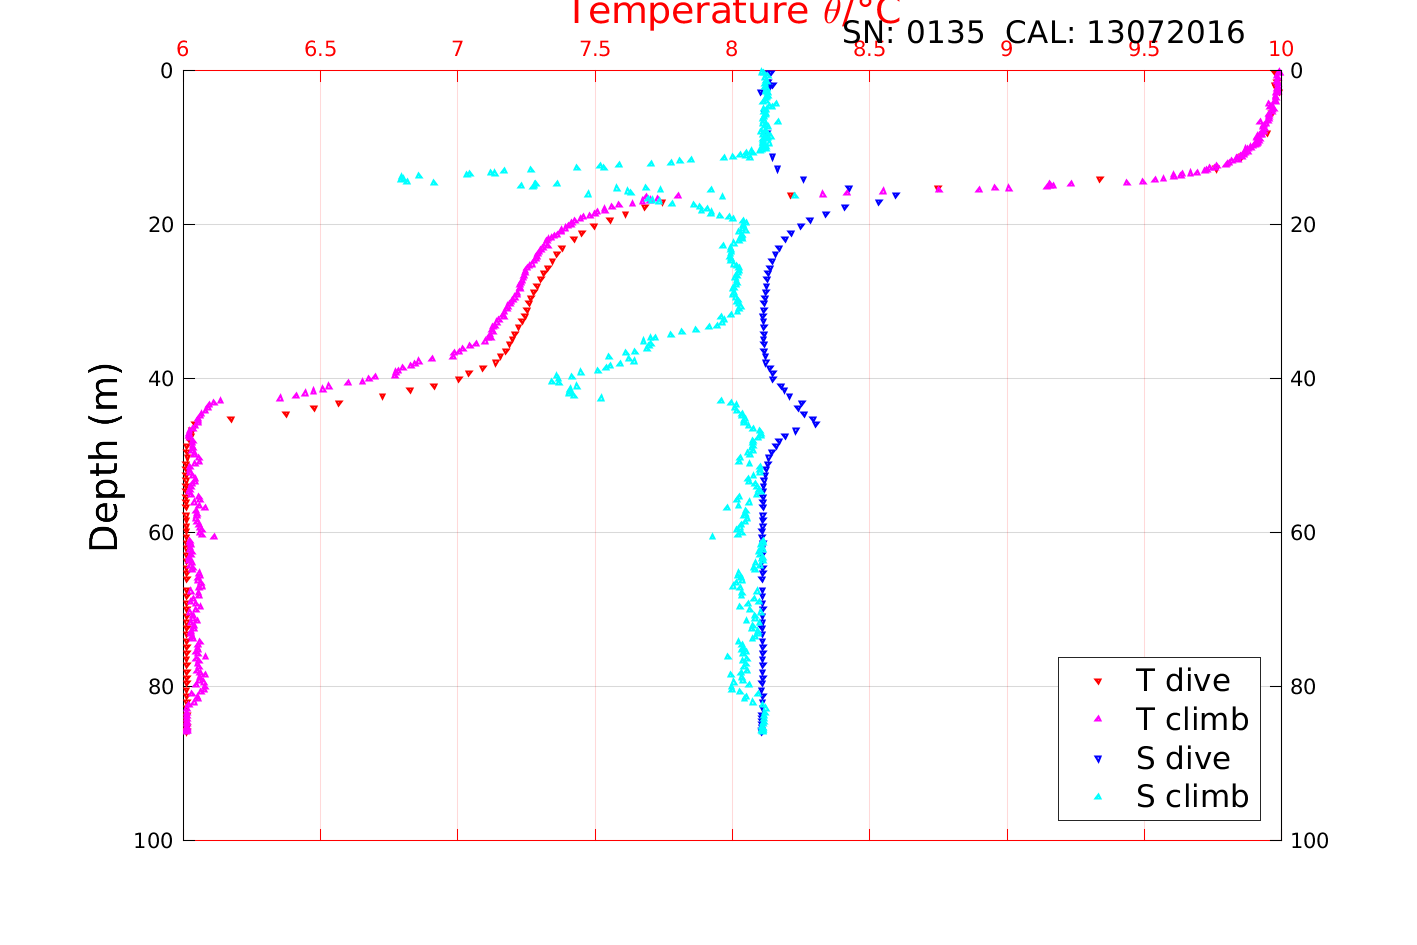The height and width of the screenshot is (945, 1417).
Task: Click the red Temperature axis title
Action: 735,13
